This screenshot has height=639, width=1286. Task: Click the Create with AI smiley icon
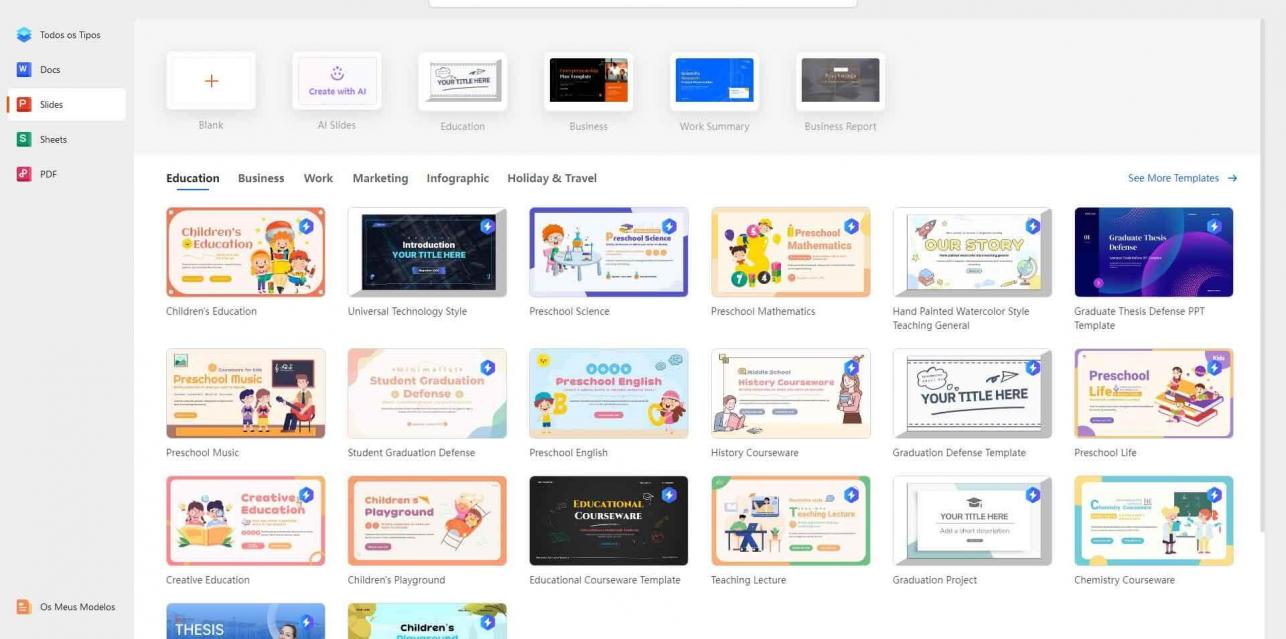pos(337,73)
